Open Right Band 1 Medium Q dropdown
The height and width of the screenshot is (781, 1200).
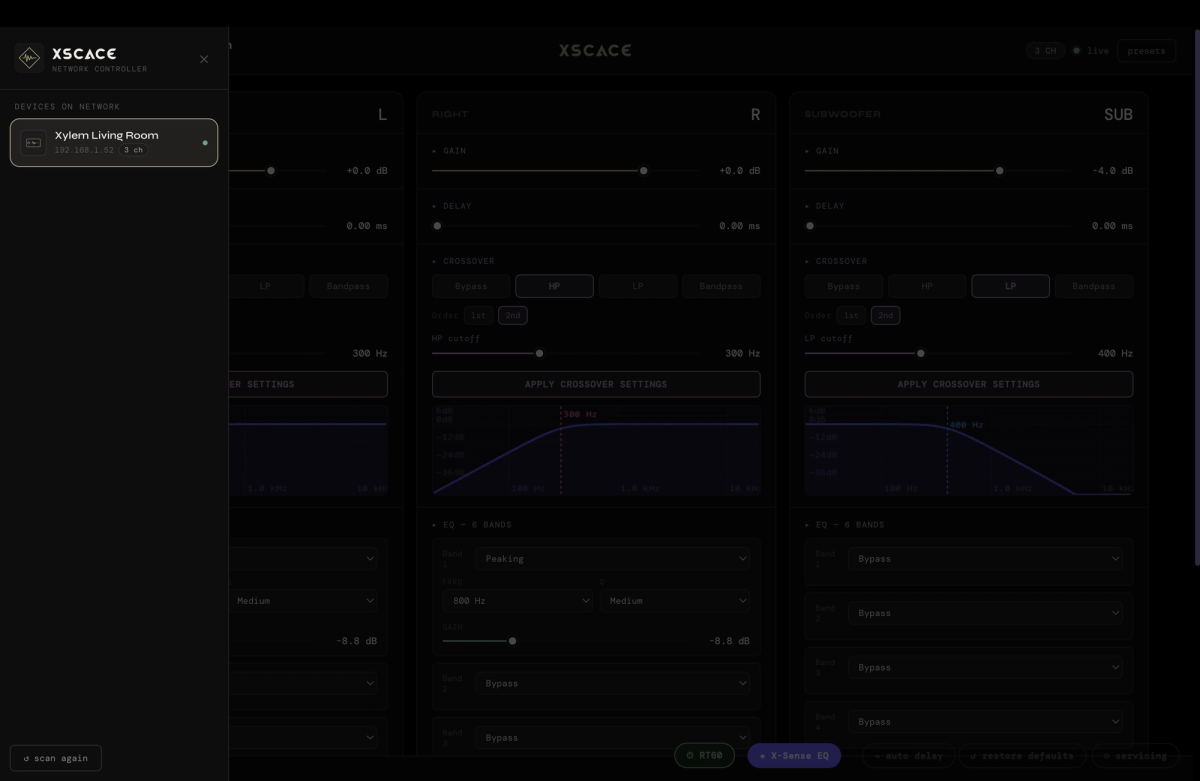click(x=675, y=601)
